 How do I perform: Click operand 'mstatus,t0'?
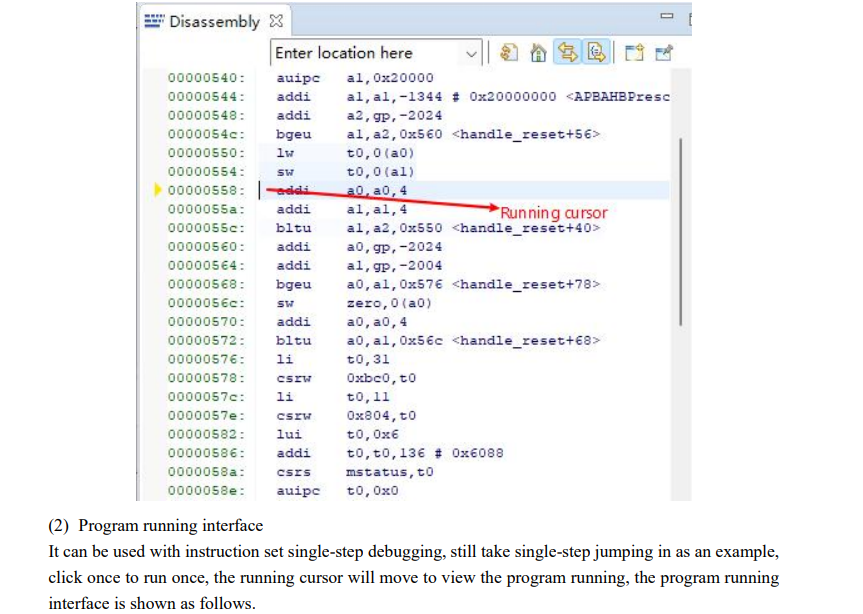tap(390, 472)
